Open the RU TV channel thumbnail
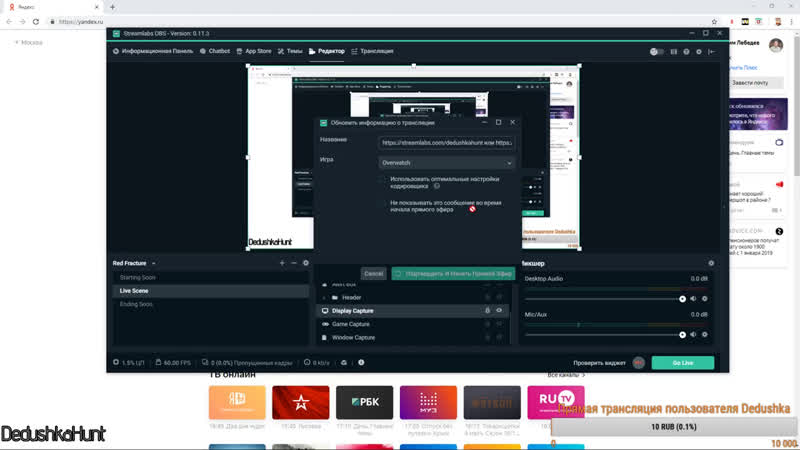 (x=556, y=403)
